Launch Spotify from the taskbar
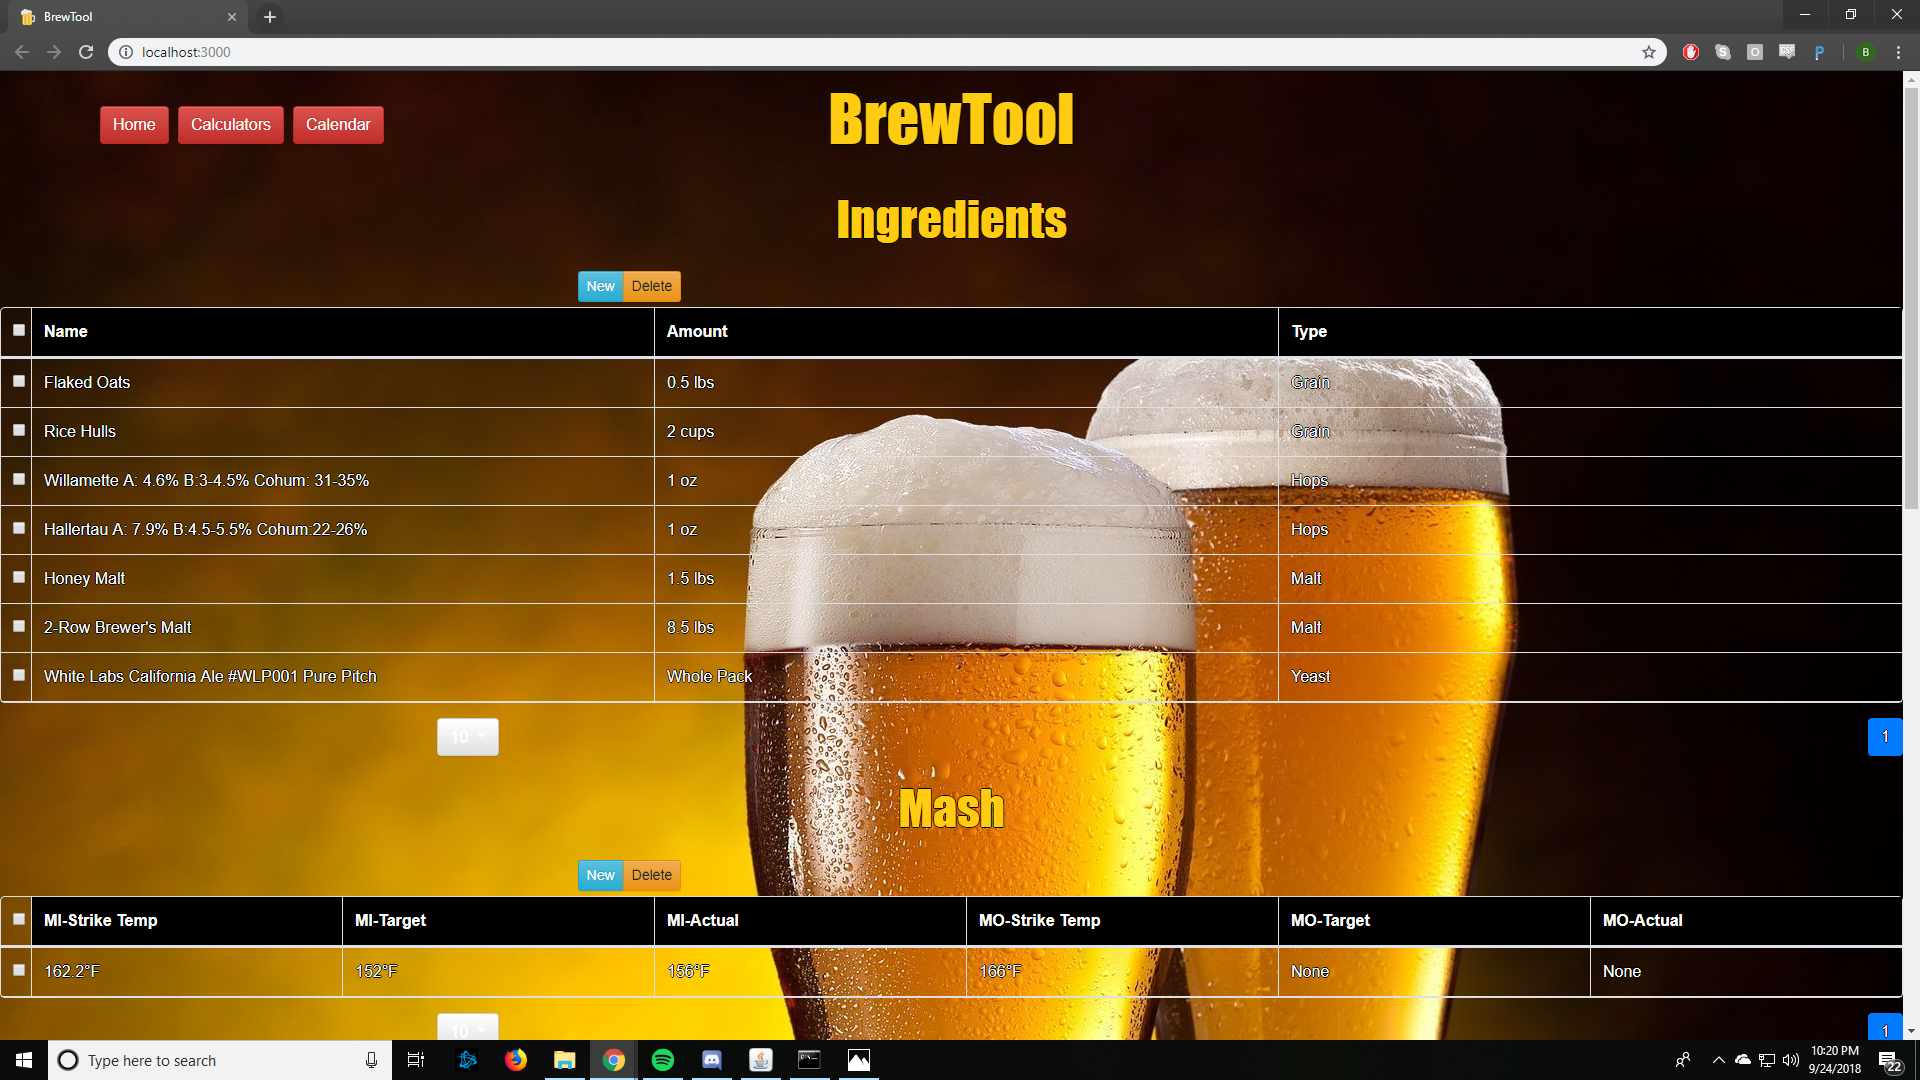 click(x=662, y=1060)
